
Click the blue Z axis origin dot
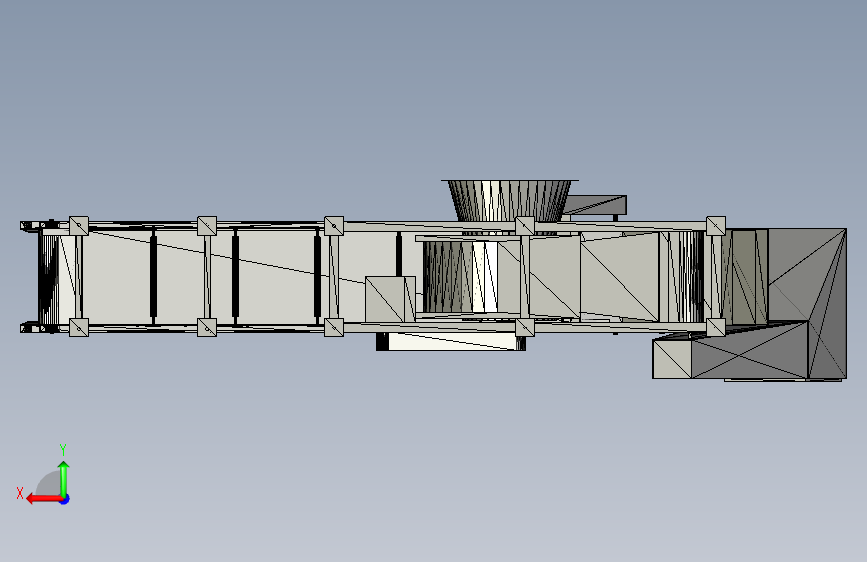tap(65, 499)
